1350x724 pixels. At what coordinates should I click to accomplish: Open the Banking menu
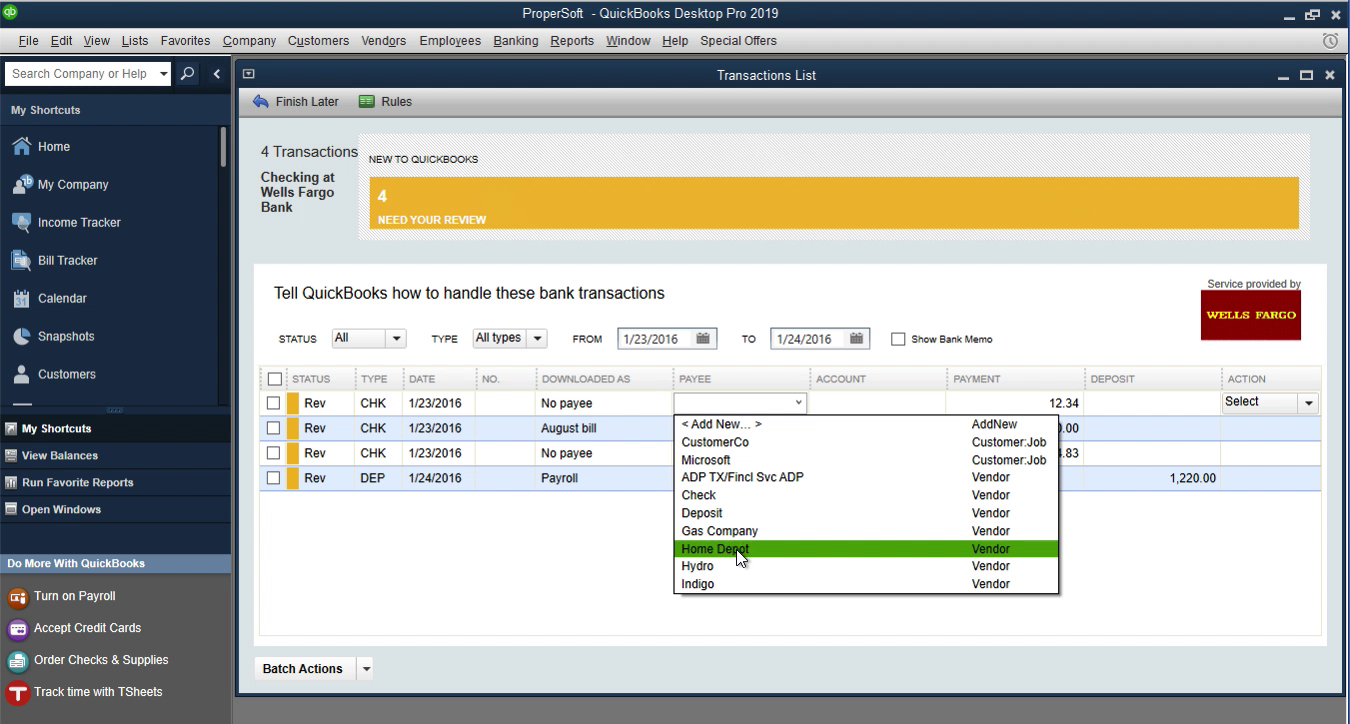tap(516, 41)
